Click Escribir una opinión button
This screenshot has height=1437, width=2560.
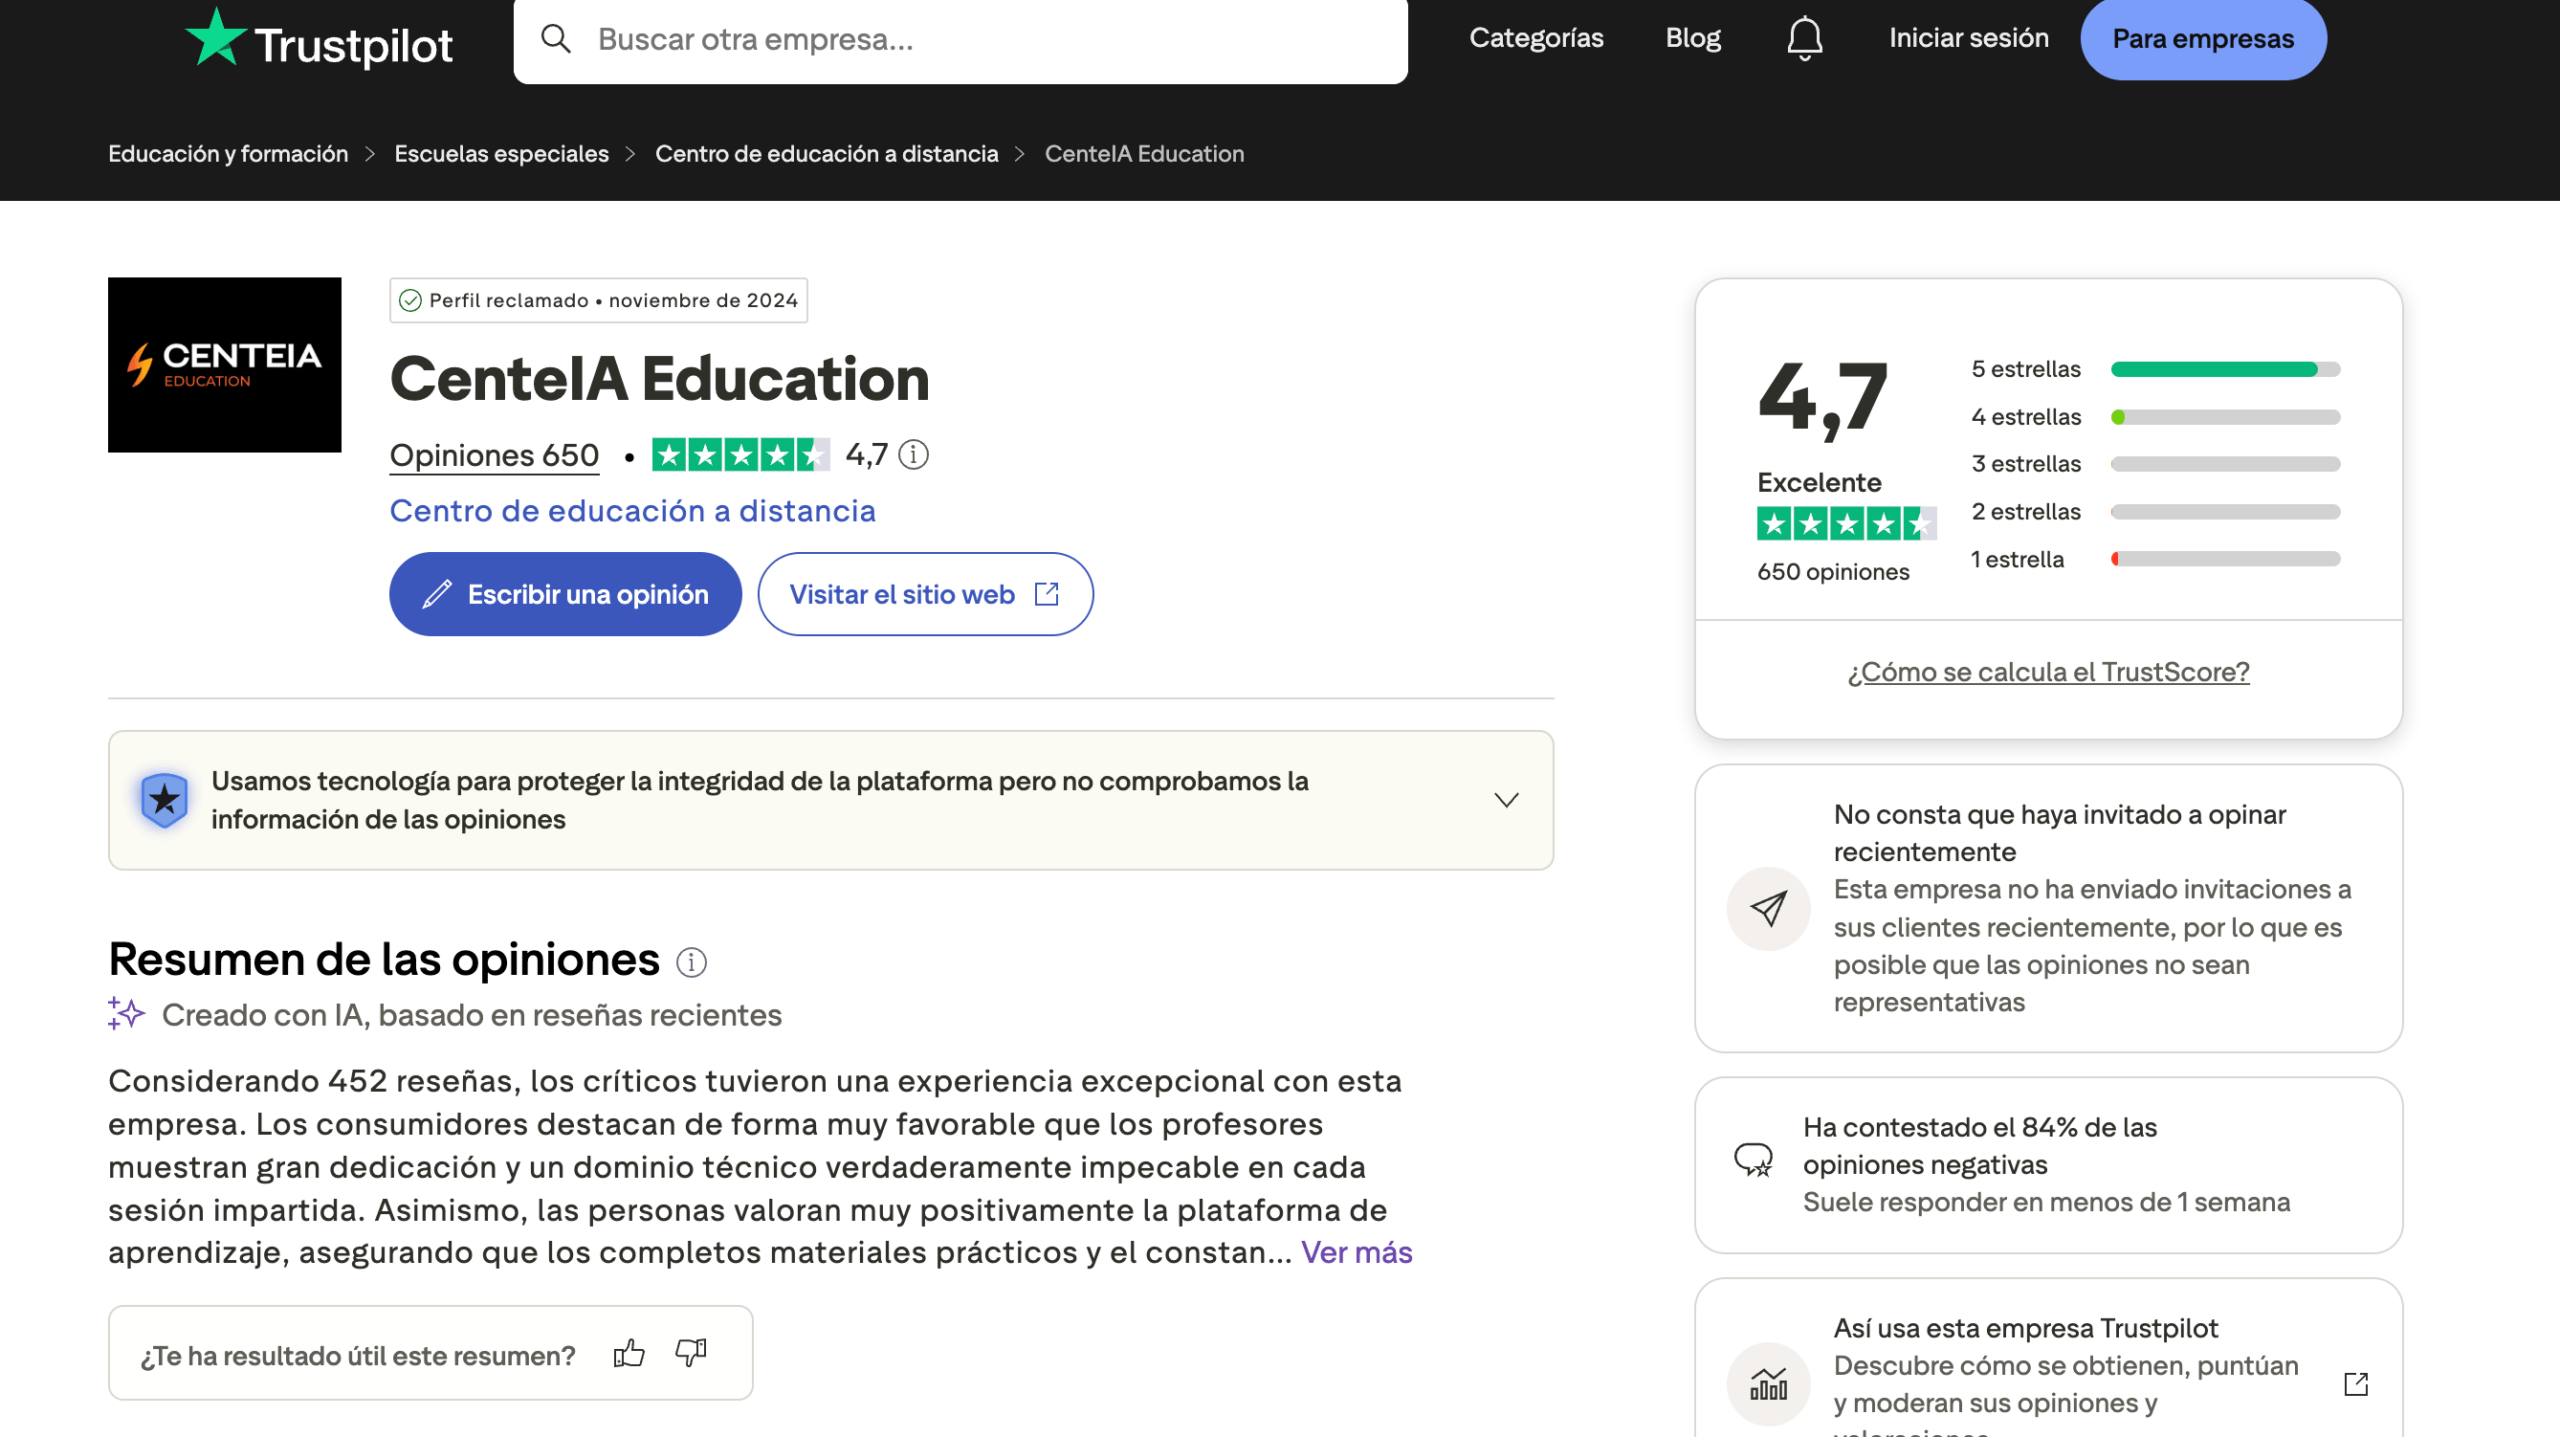click(565, 594)
